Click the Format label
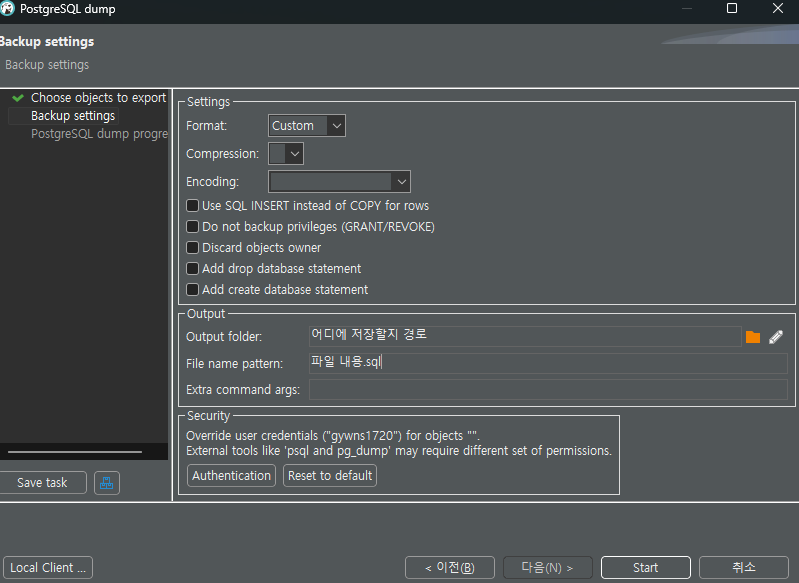The image size is (799, 583). [x=206, y=125]
